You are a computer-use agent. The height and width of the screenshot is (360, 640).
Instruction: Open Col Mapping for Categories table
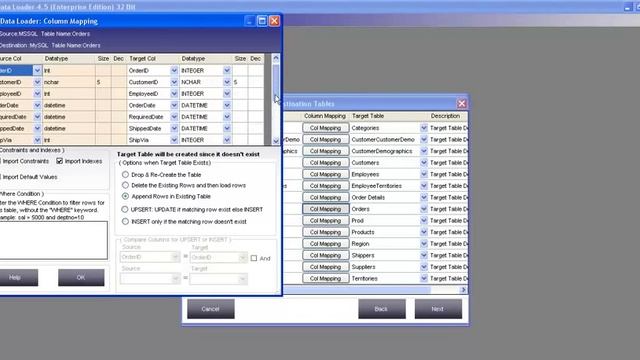(x=325, y=128)
